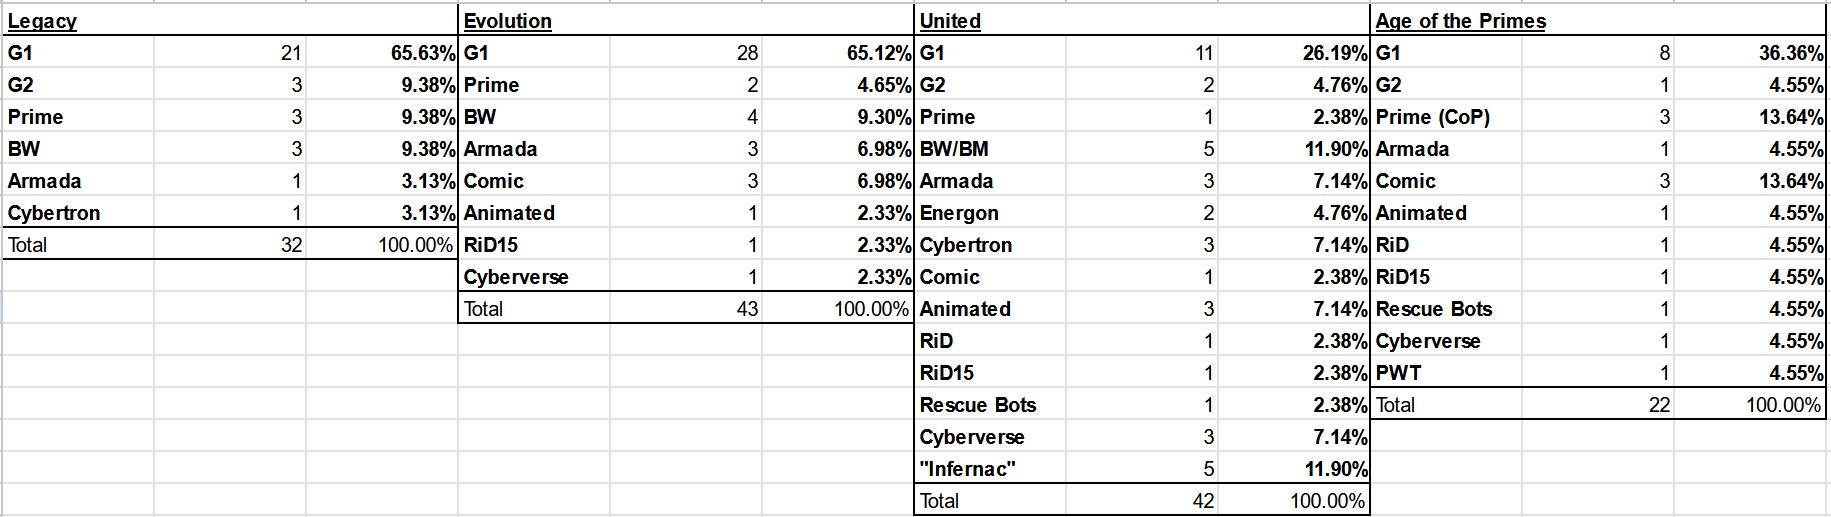Select the Legacy total count cell 32

tap(291, 245)
